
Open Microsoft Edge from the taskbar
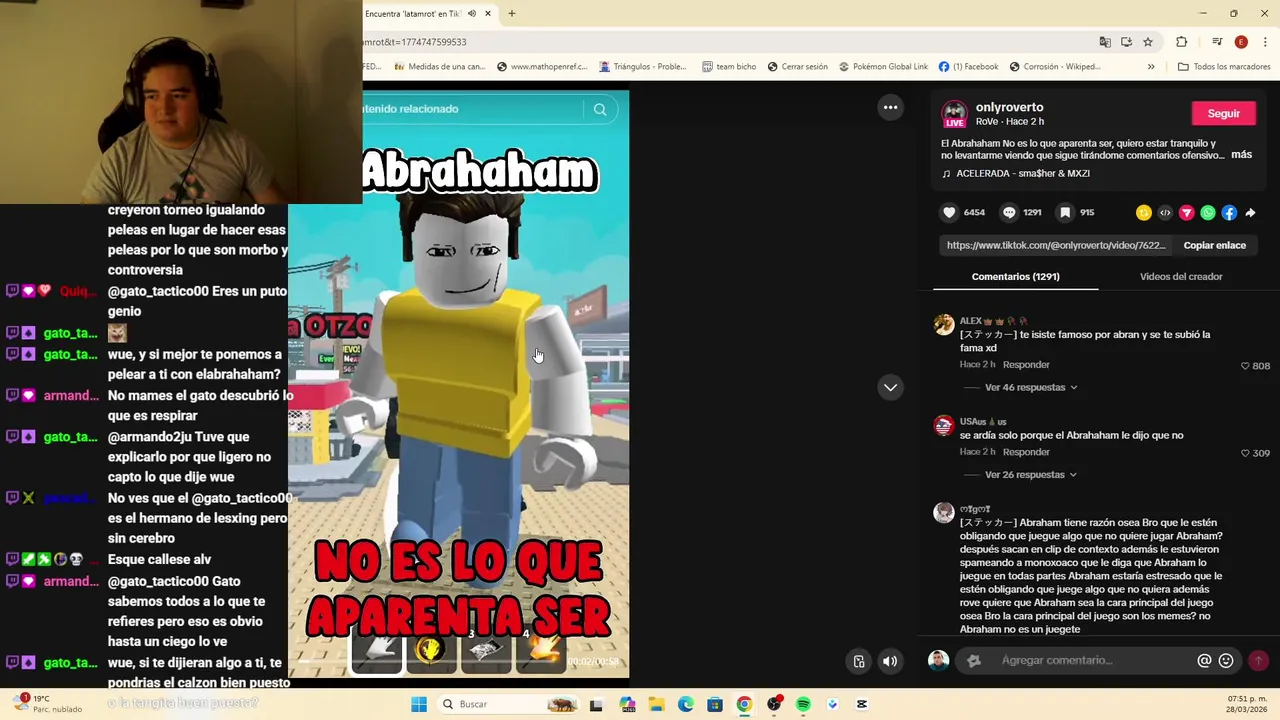point(686,704)
